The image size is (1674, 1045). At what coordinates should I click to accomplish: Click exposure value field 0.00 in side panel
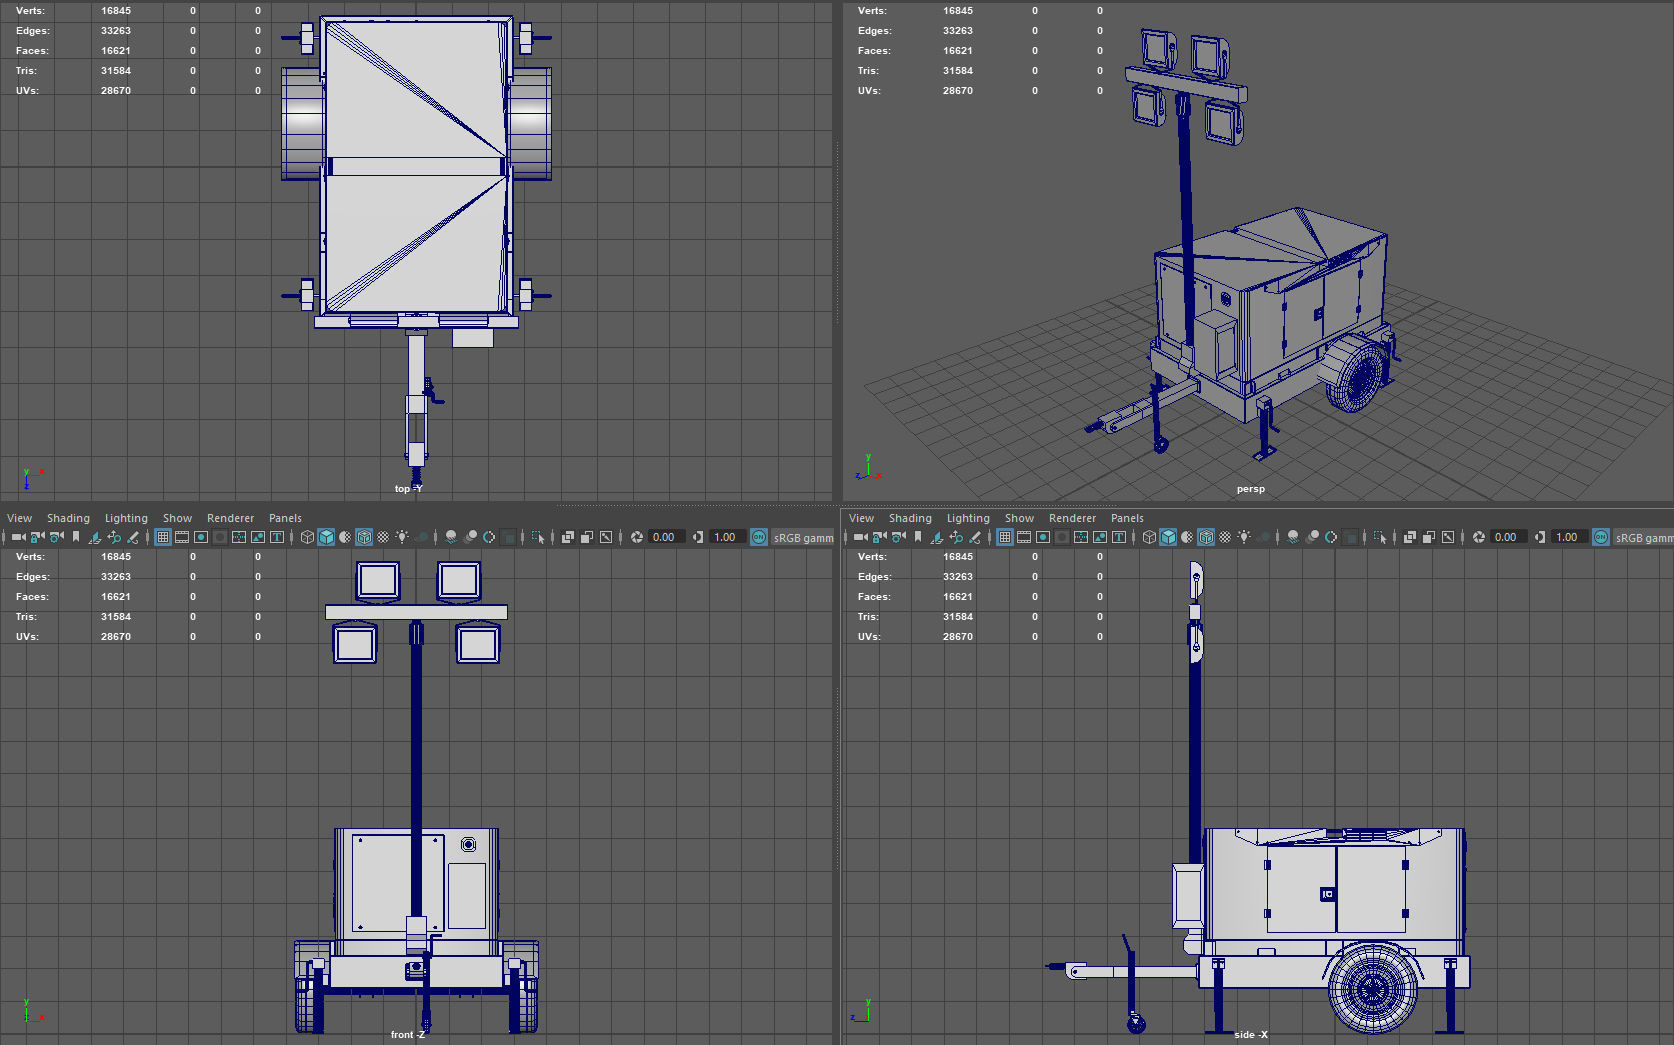(x=1508, y=537)
